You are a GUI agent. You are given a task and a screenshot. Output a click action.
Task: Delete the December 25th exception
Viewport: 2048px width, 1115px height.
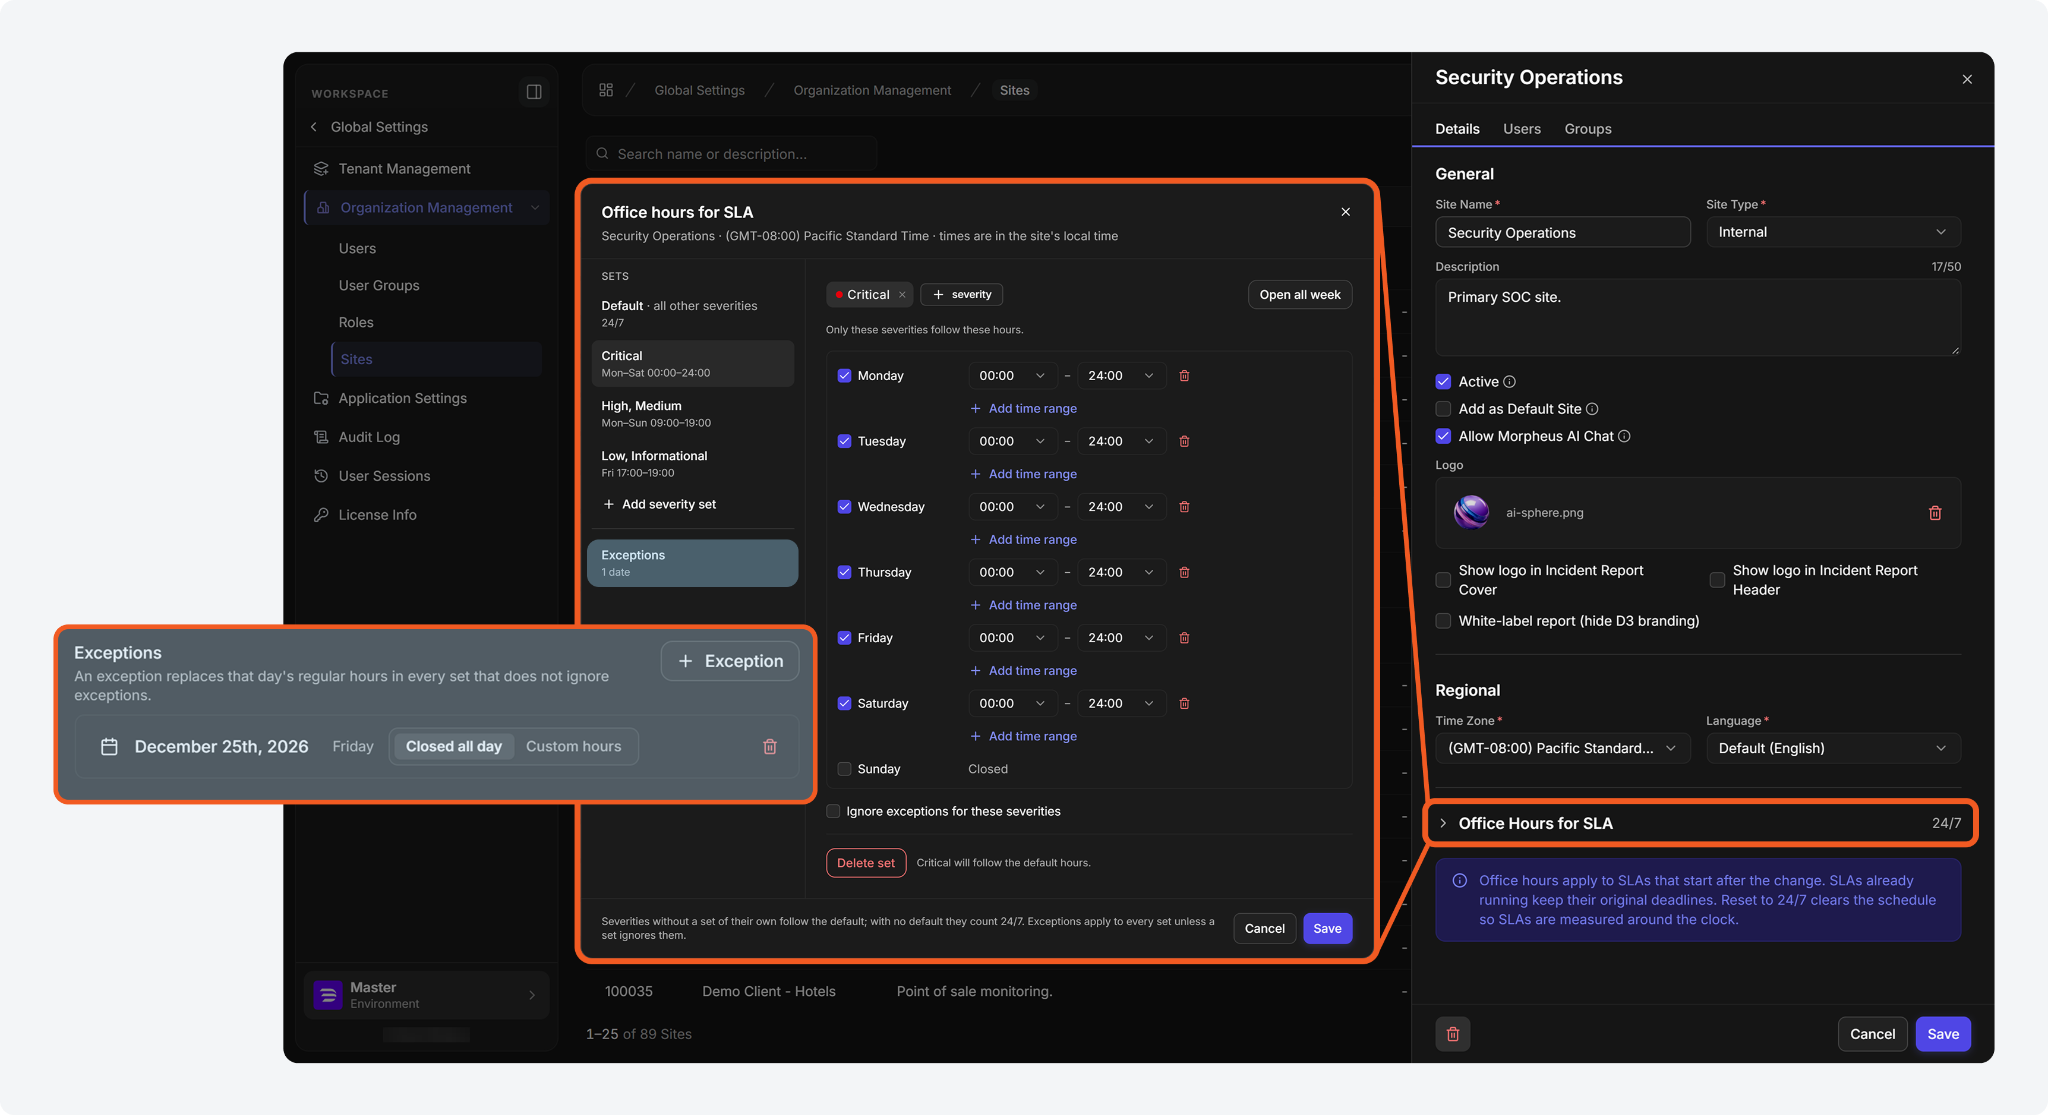(770, 747)
